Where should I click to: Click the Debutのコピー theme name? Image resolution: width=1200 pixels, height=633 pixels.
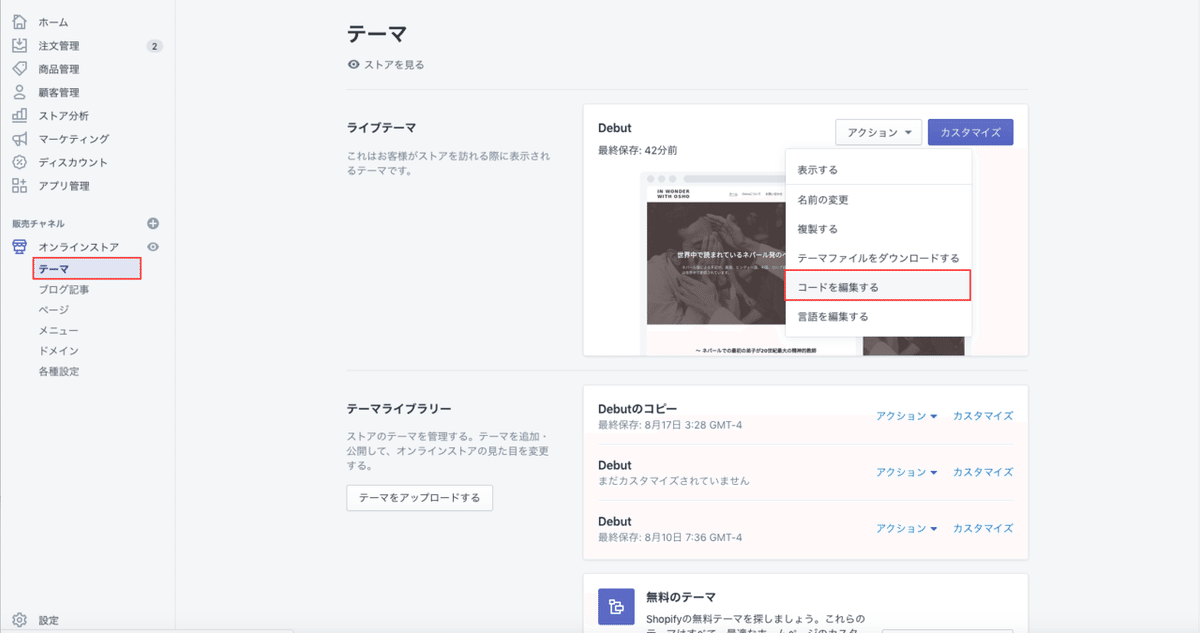pyautogui.click(x=637, y=409)
